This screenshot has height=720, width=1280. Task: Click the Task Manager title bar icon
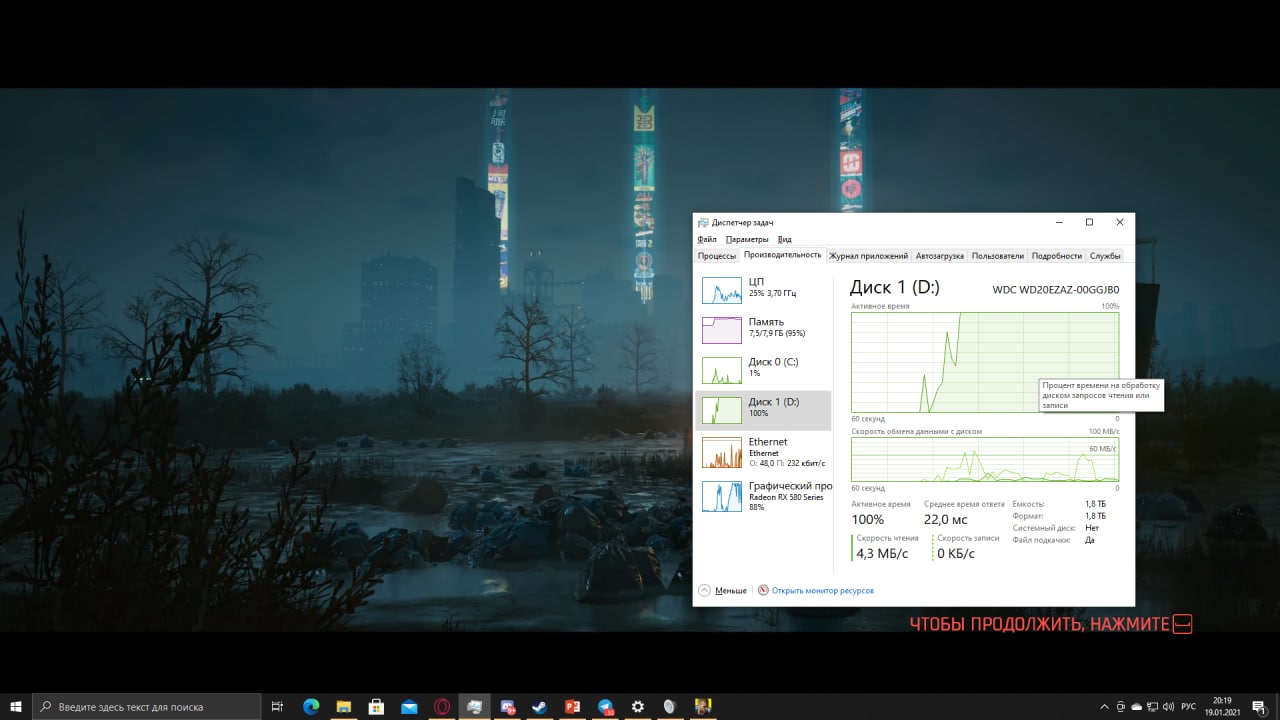click(x=704, y=222)
